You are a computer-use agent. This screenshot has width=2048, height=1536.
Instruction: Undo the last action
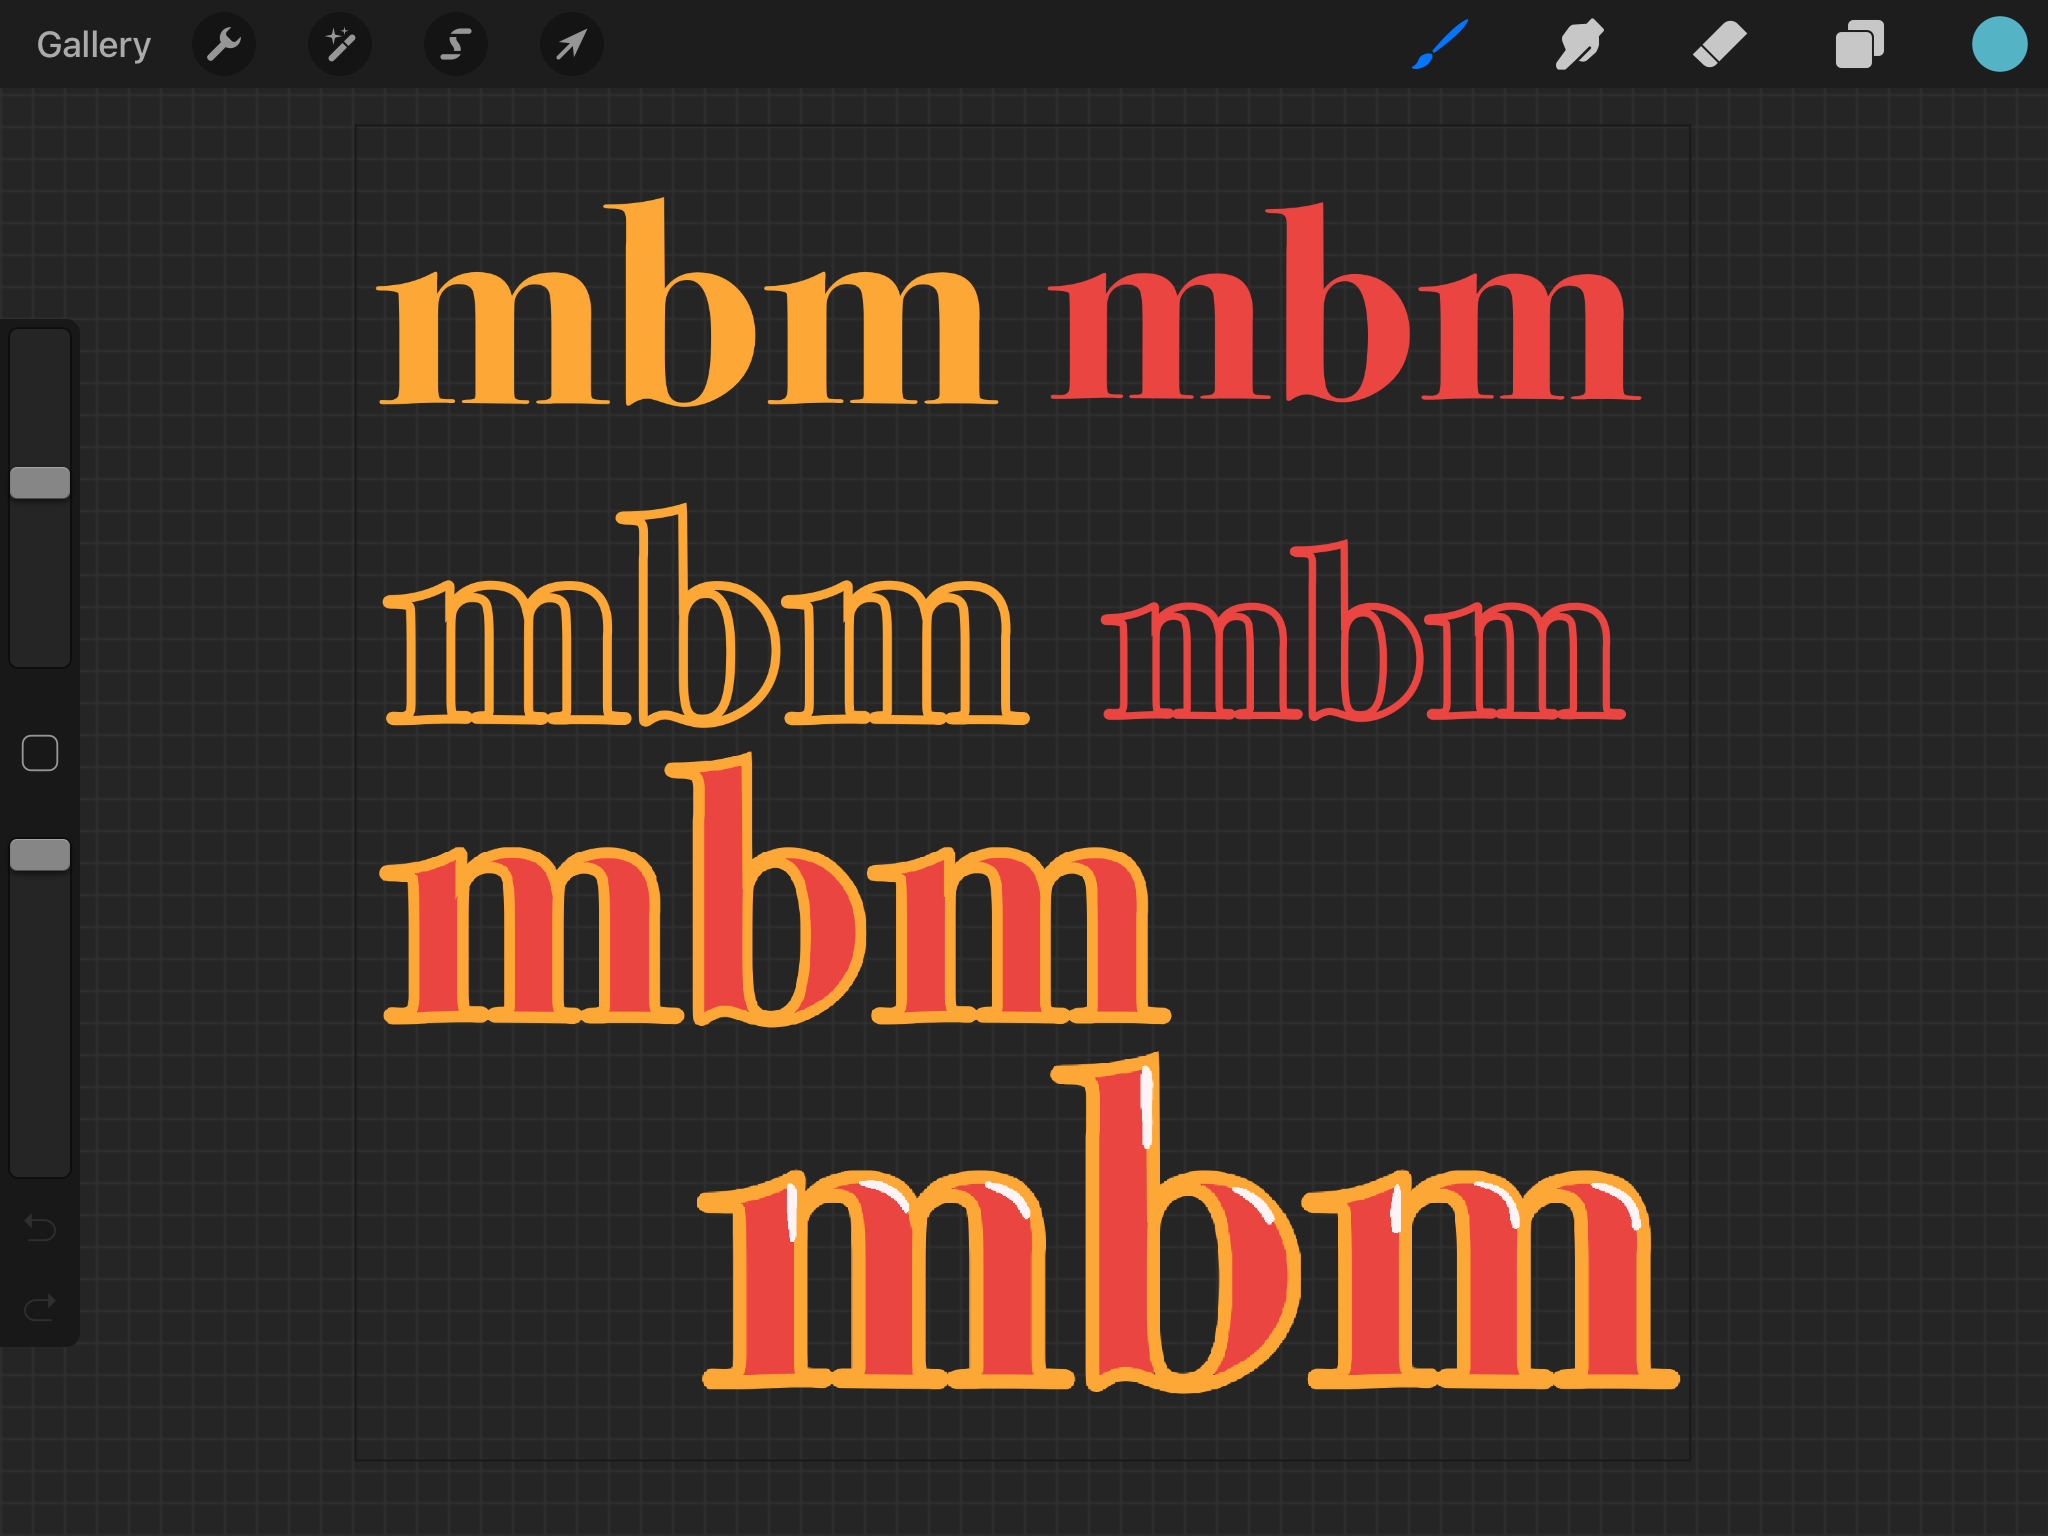coord(40,1227)
